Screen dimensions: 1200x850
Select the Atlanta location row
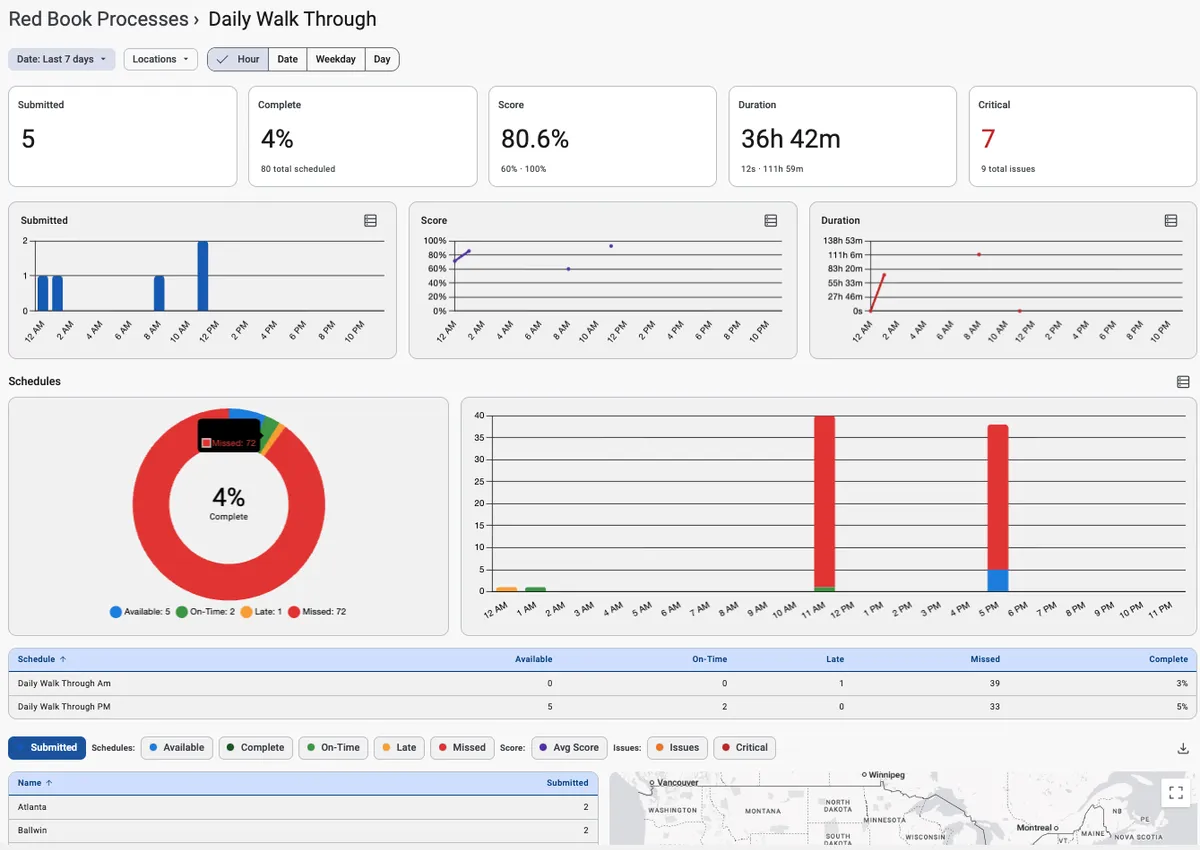point(303,807)
